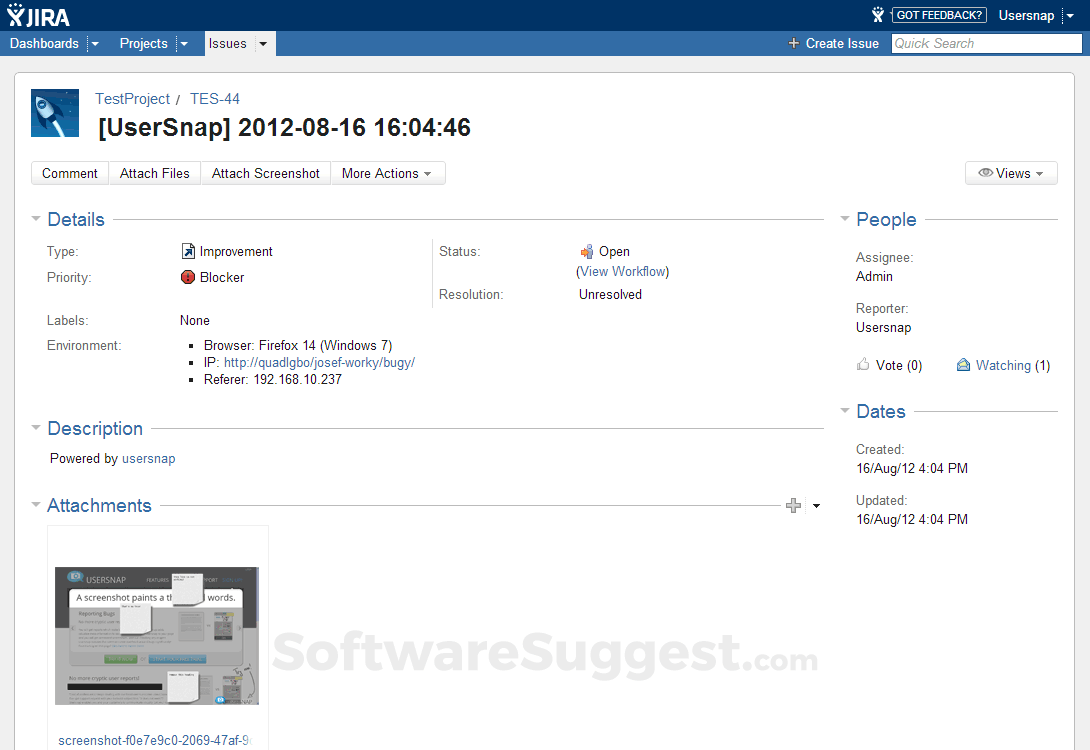The image size is (1090, 750).
Task: Open the Dashboards dropdown arrow
Action: [x=95, y=44]
